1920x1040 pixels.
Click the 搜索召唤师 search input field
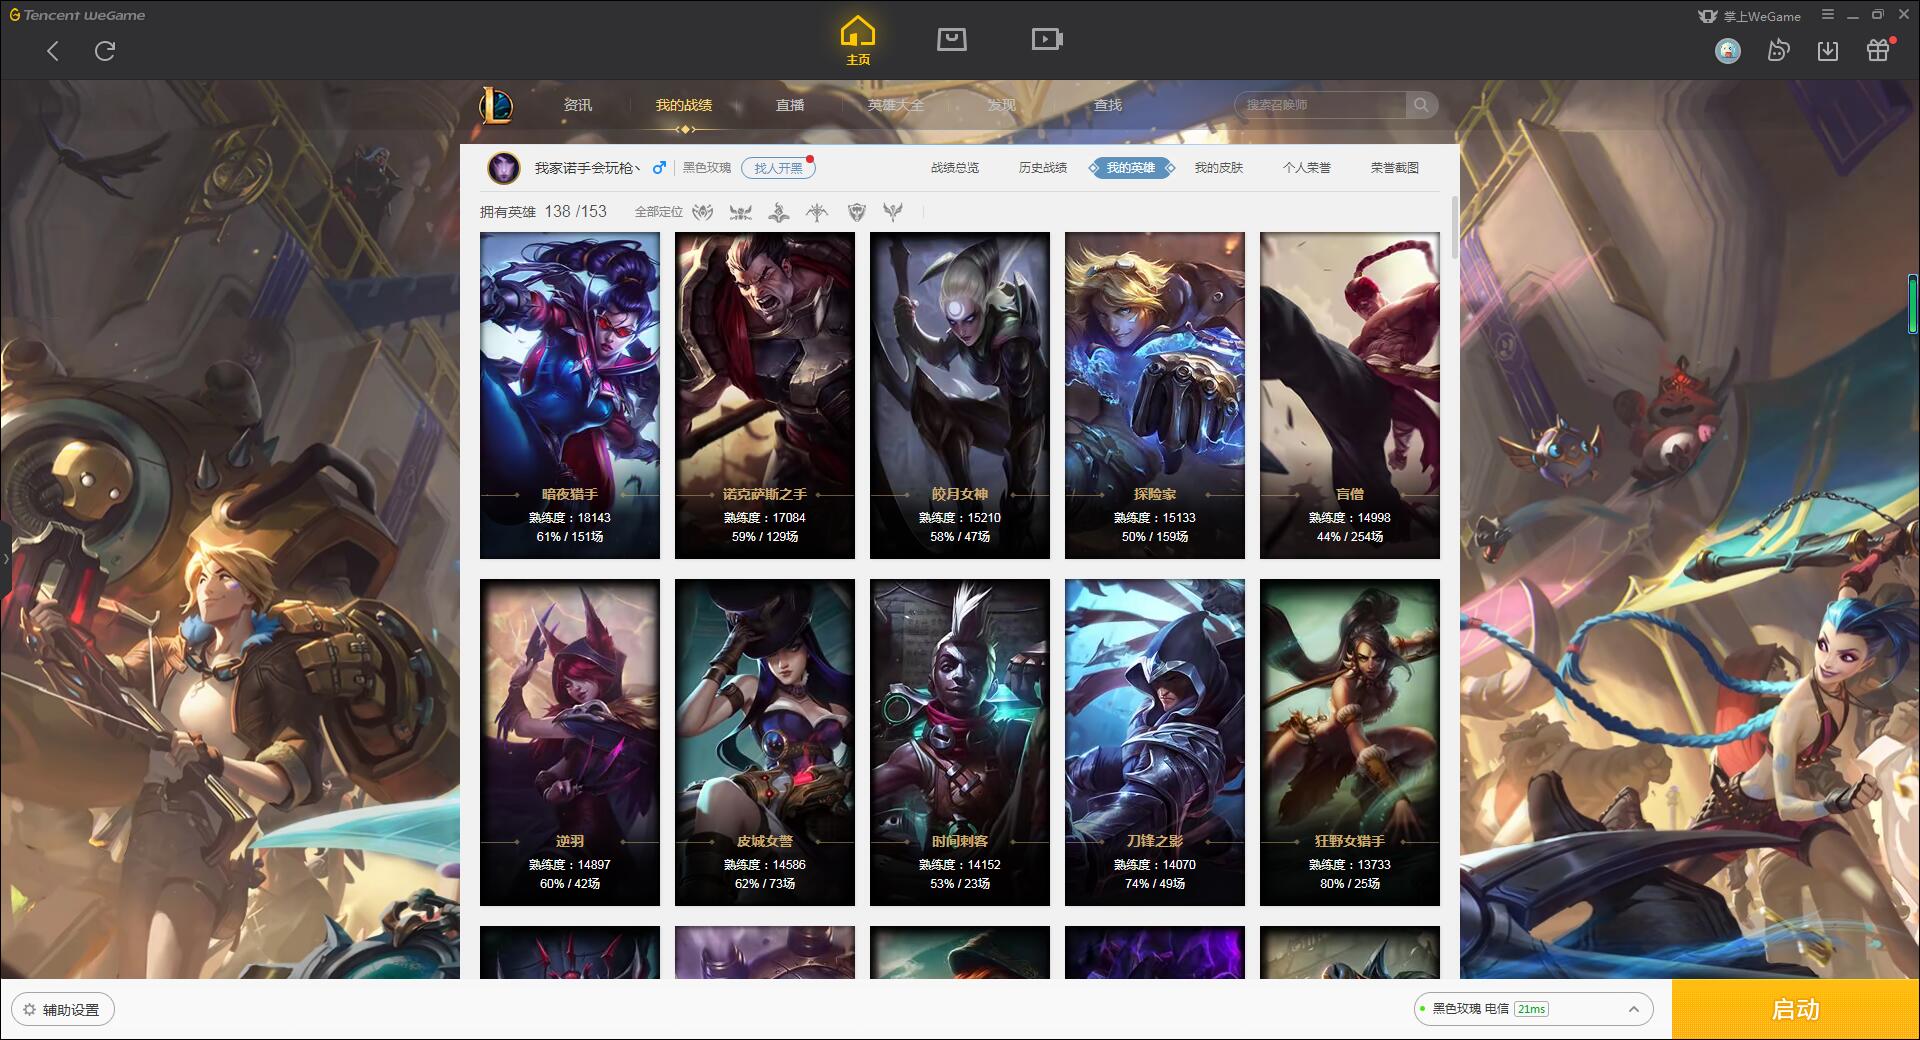1320,105
